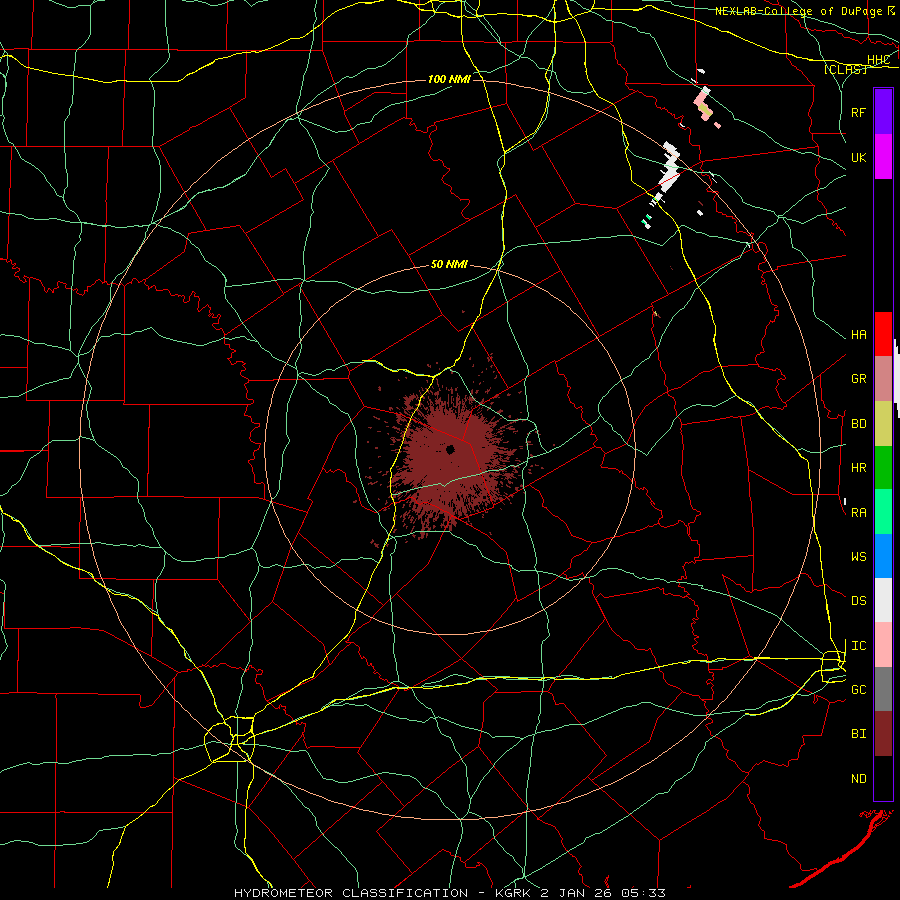The image size is (900, 900).
Task: Click the RA legend label
Action: click(859, 513)
